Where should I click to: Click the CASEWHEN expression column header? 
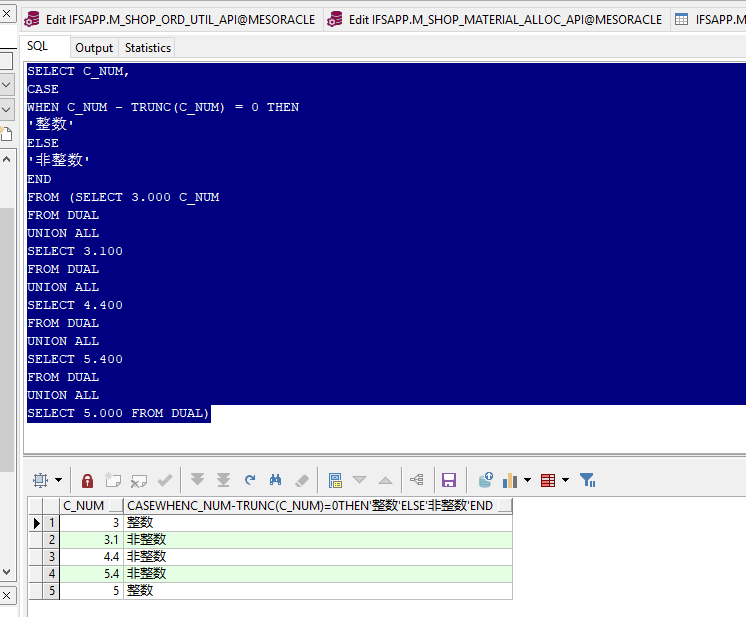pyautogui.click(x=318, y=506)
